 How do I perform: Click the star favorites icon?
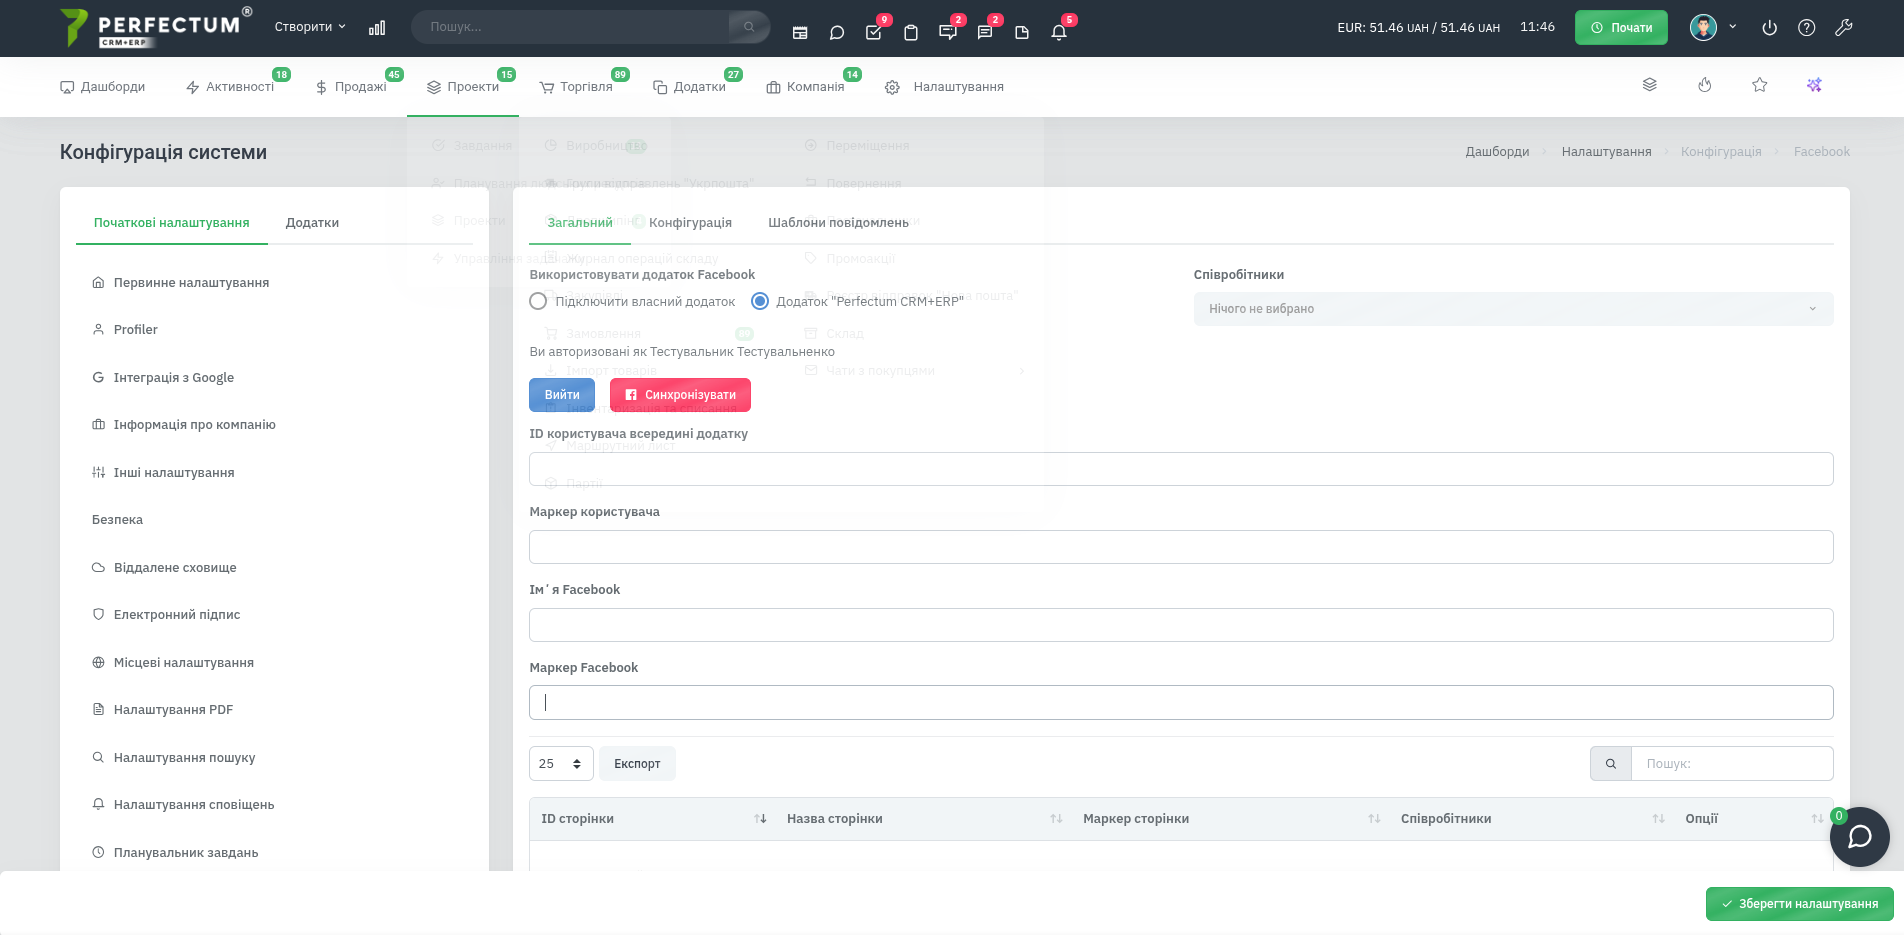click(1760, 85)
